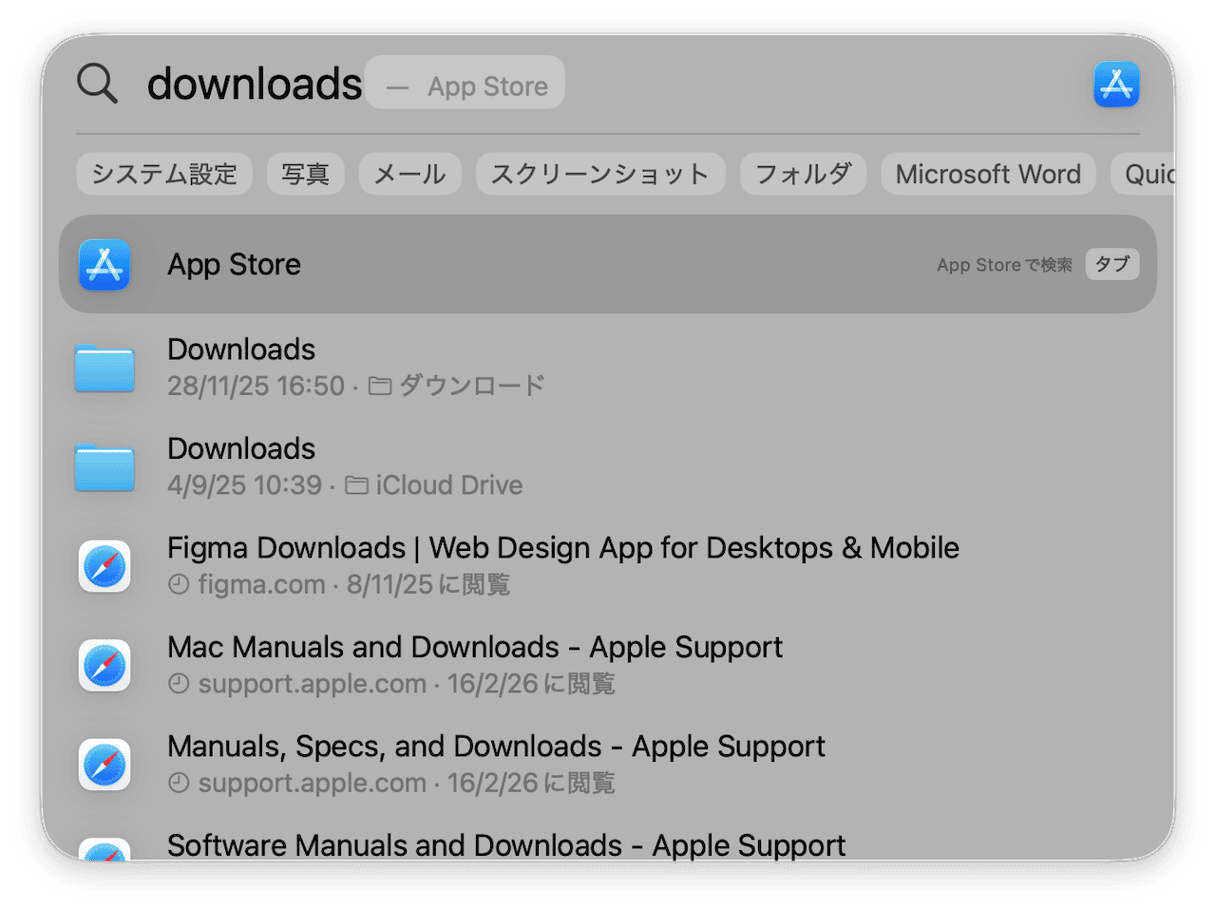The height and width of the screenshot is (909, 1216).
Task: Click the Spotlight magnifying glass icon
Action: tap(97, 83)
